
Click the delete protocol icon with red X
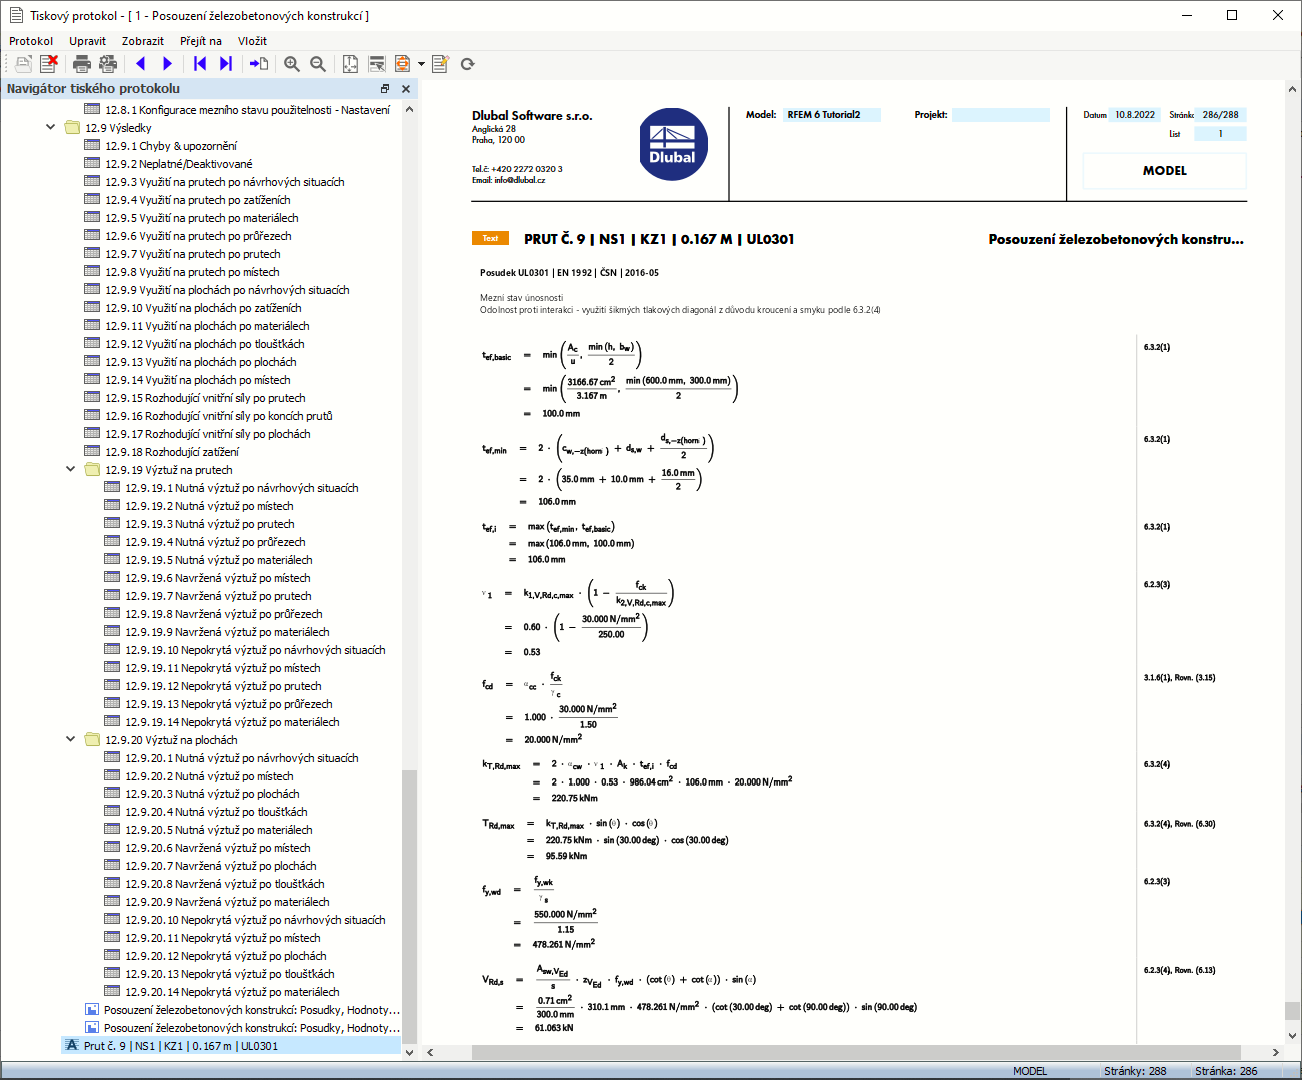(48, 64)
